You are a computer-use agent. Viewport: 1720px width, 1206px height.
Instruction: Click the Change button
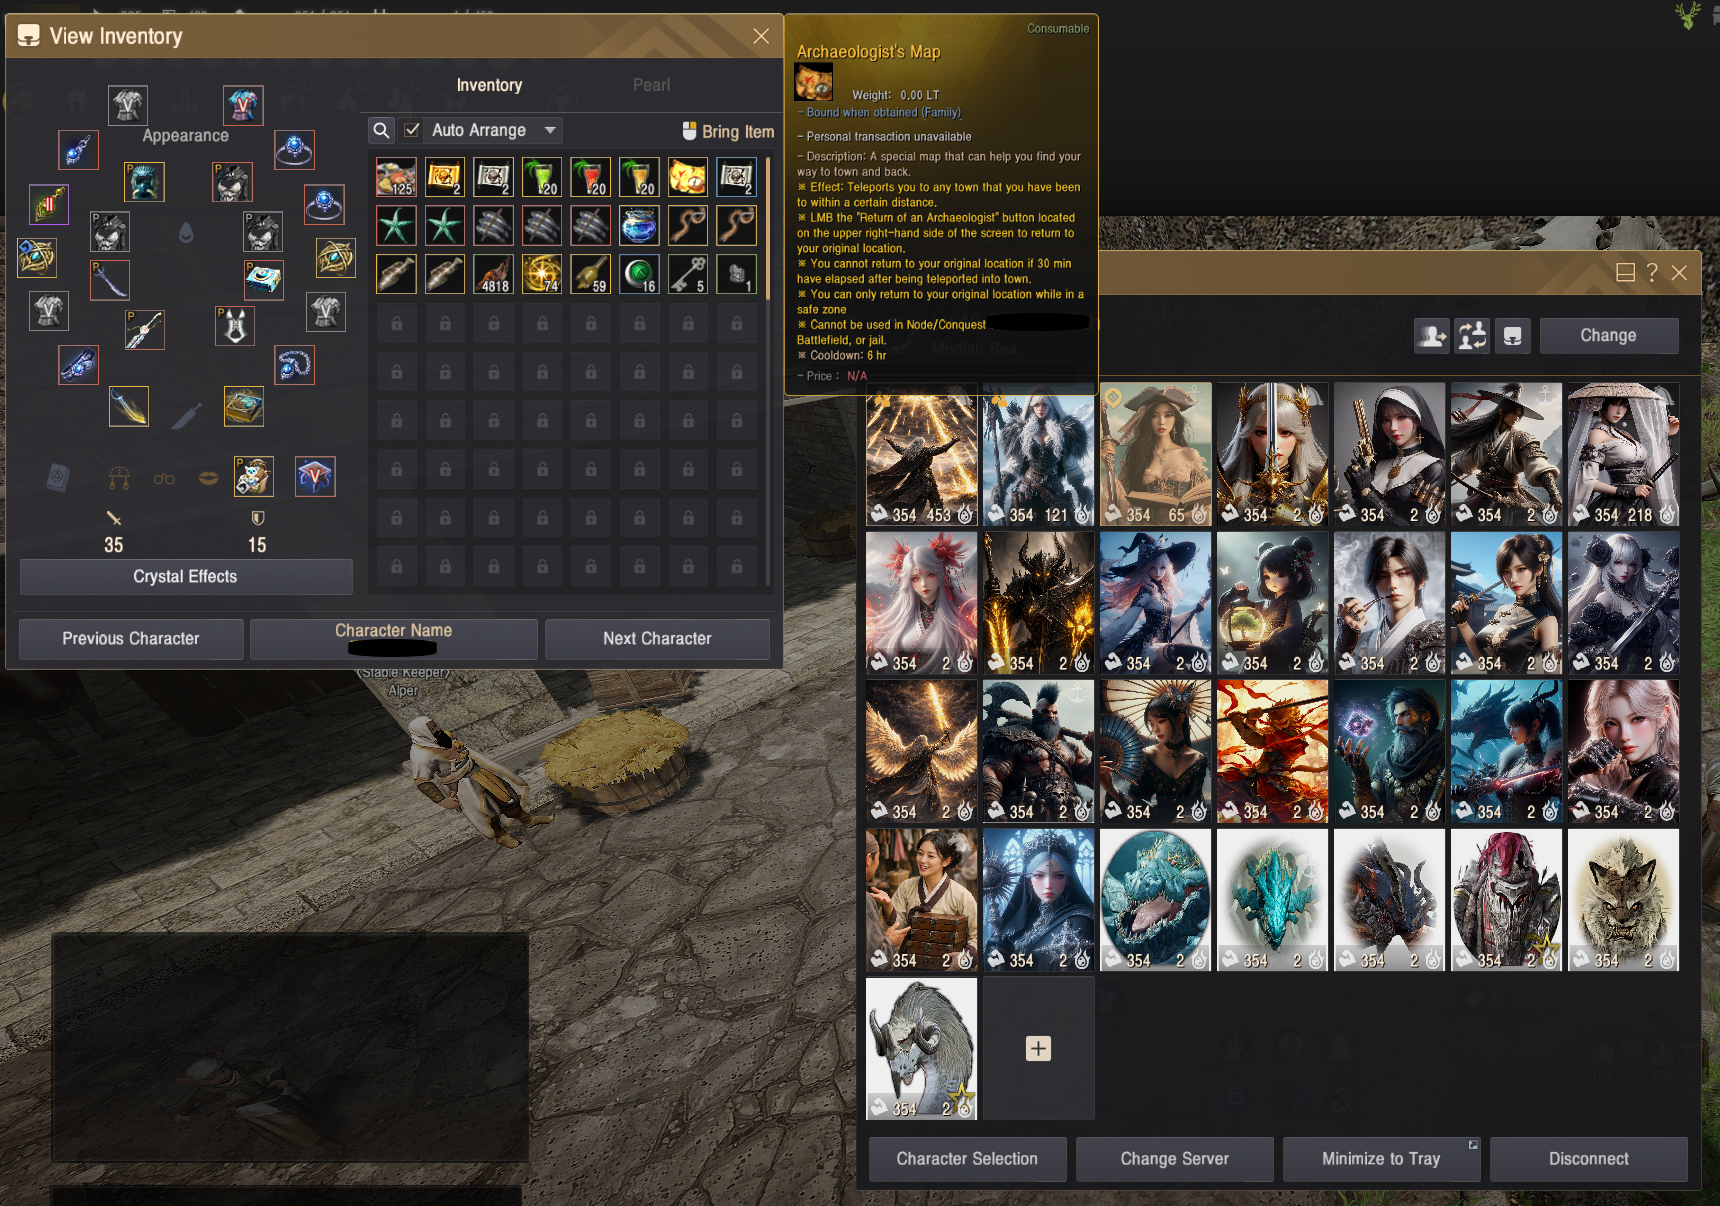point(1608,336)
